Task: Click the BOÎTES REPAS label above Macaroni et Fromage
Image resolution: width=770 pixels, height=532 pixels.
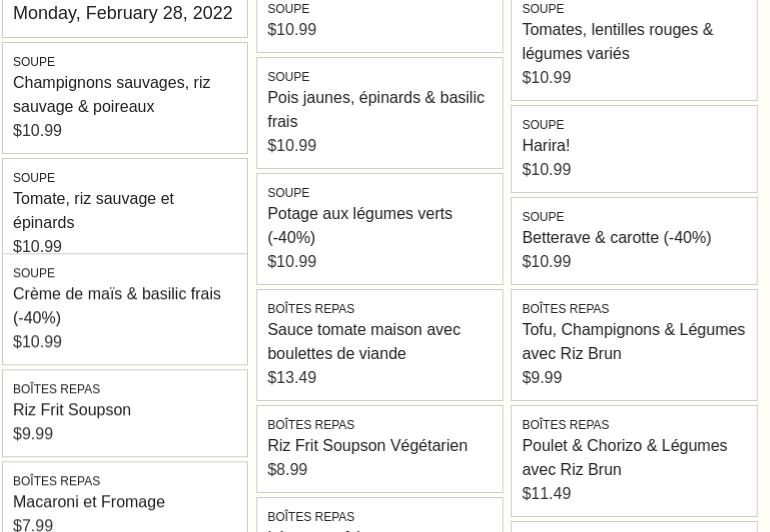Action: tap(56, 481)
